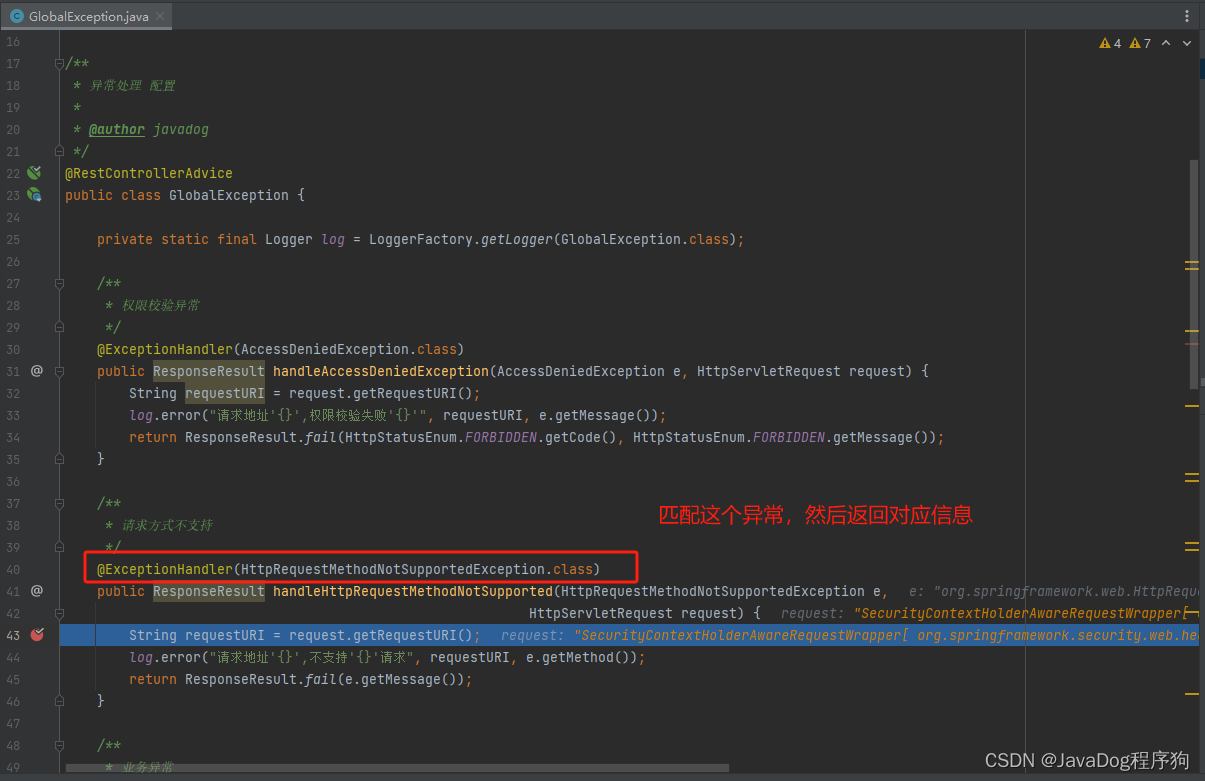Go to next highlighted problem with down arrow
The height and width of the screenshot is (781, 1205).
pyautogui.click(x=1187, y=43)
